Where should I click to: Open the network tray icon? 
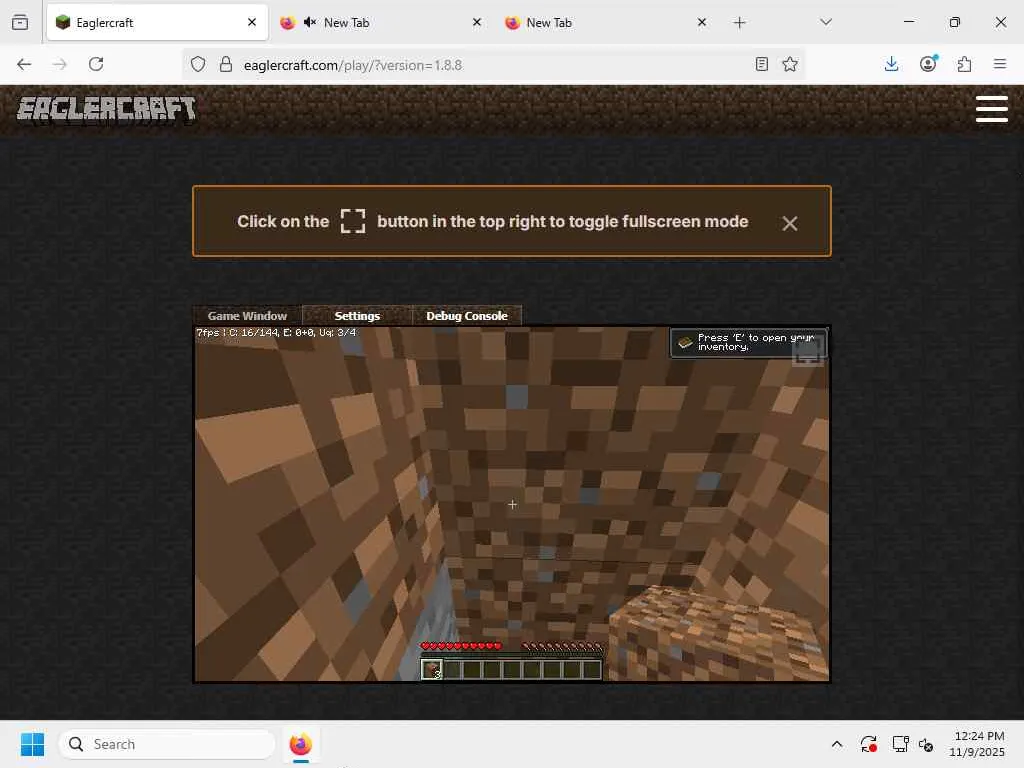[x=901, y=744]
